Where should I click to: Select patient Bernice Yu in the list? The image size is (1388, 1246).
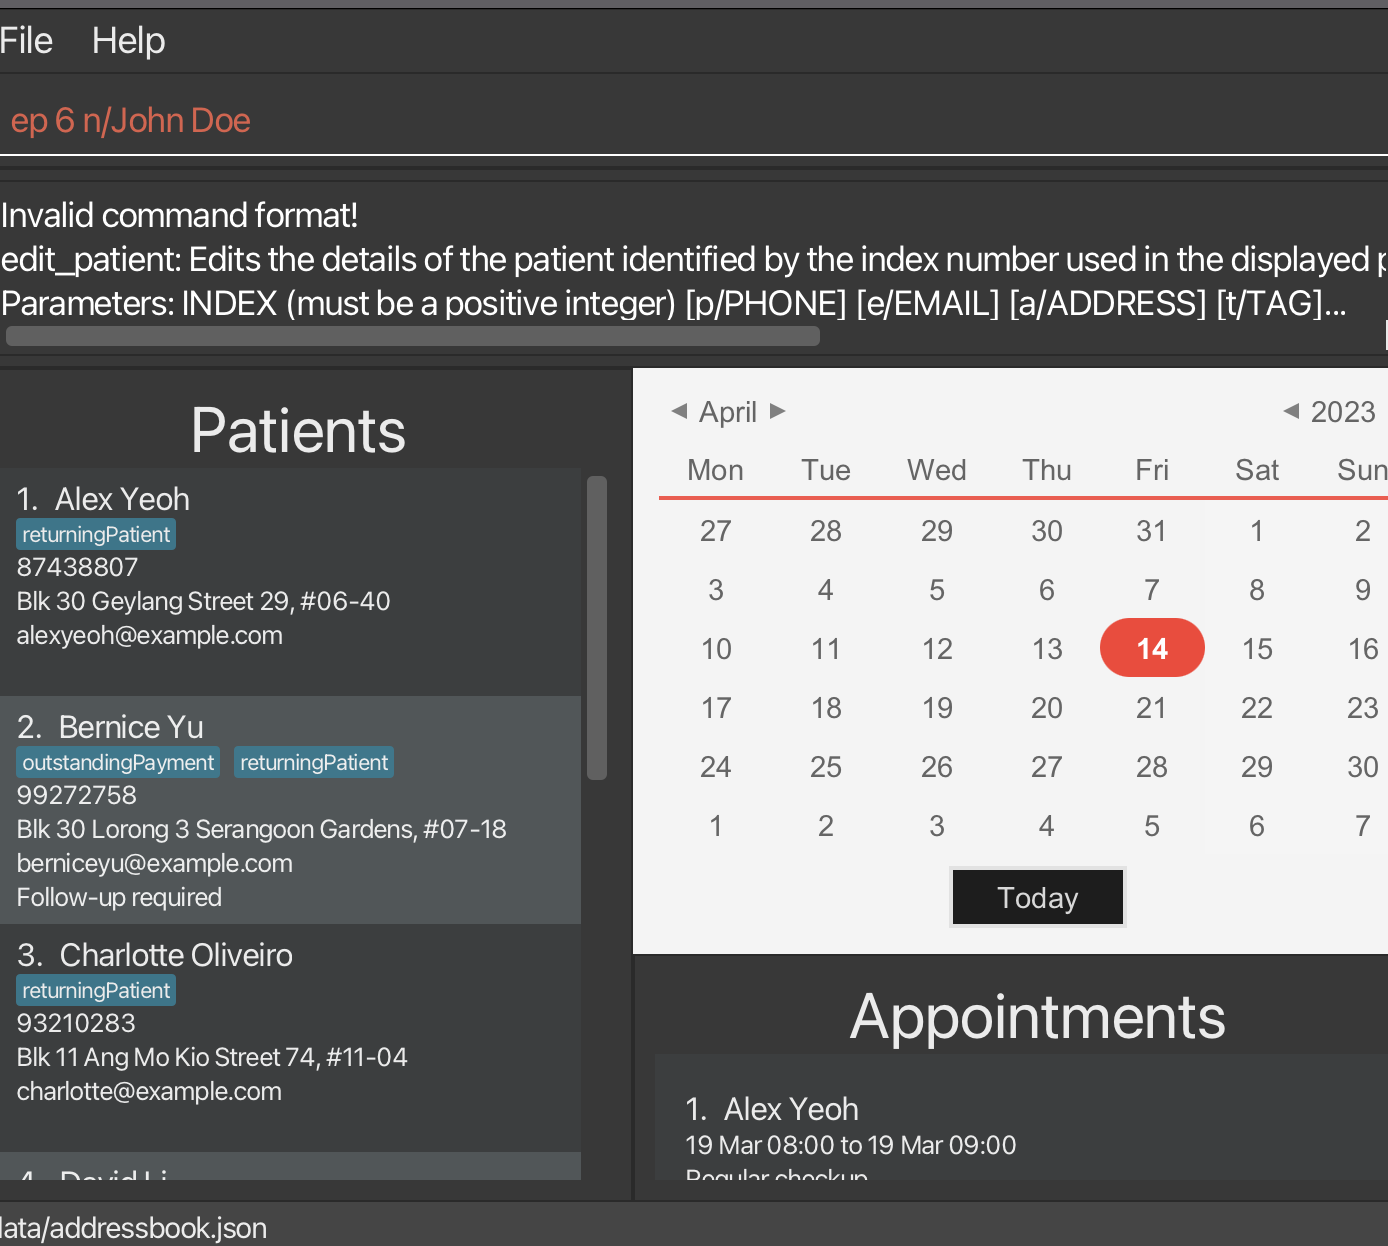(290, 810)
